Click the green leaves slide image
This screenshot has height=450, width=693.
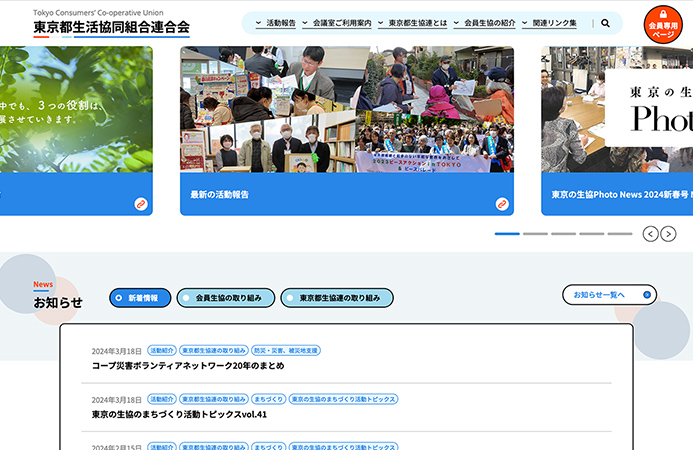pyautogui.click(x=76, y=109)
